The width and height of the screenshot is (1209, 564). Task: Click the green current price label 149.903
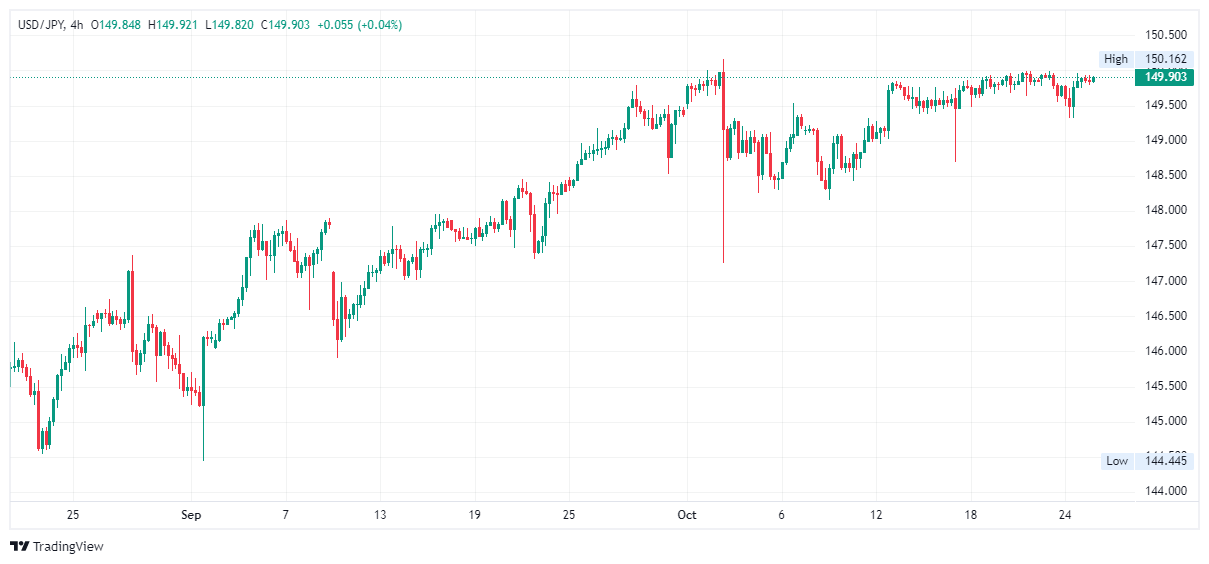1166,77
